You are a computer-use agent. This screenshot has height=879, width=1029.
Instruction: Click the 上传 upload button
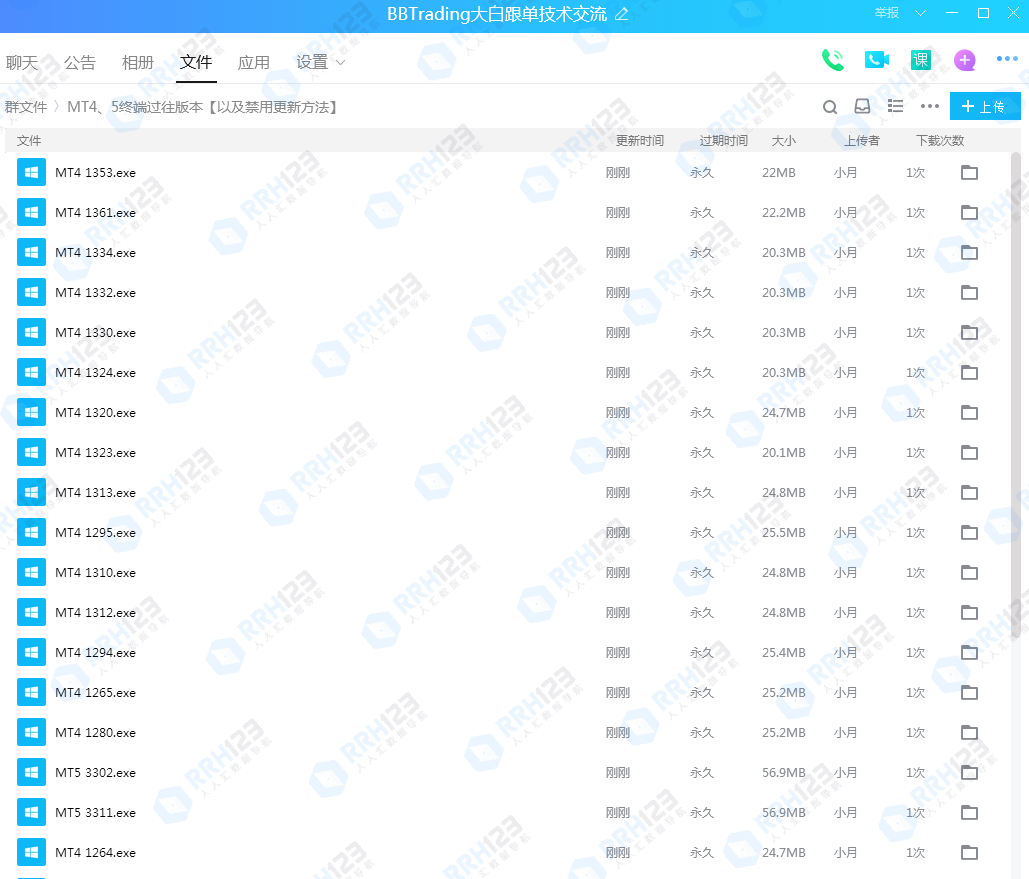(985, 106)
